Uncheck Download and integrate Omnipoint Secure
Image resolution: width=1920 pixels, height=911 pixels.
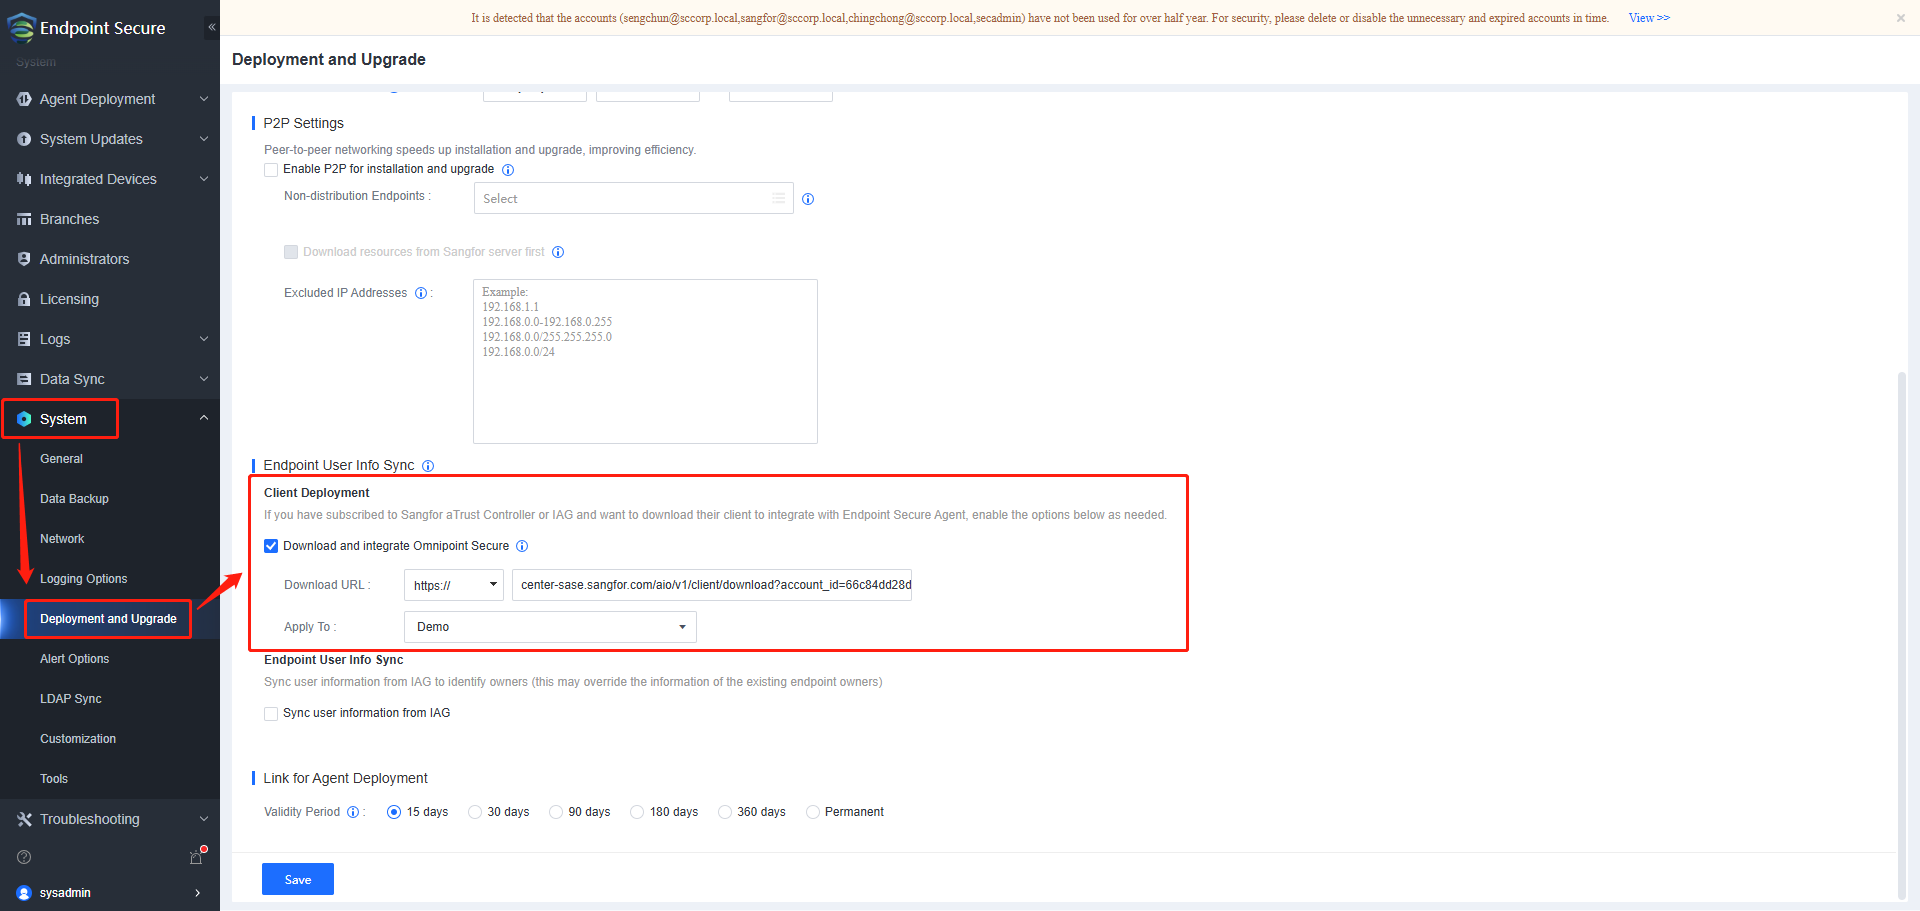(x=271, y=546)
